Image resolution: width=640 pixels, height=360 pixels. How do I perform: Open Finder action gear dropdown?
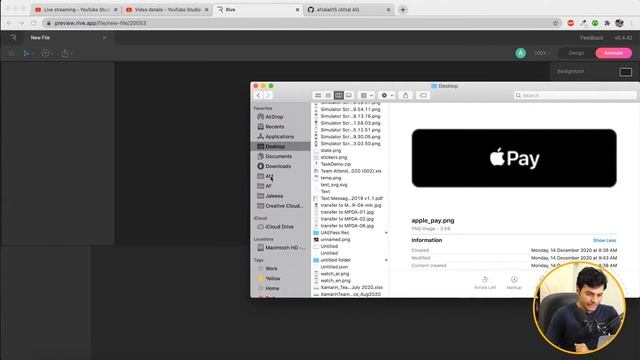387,96
